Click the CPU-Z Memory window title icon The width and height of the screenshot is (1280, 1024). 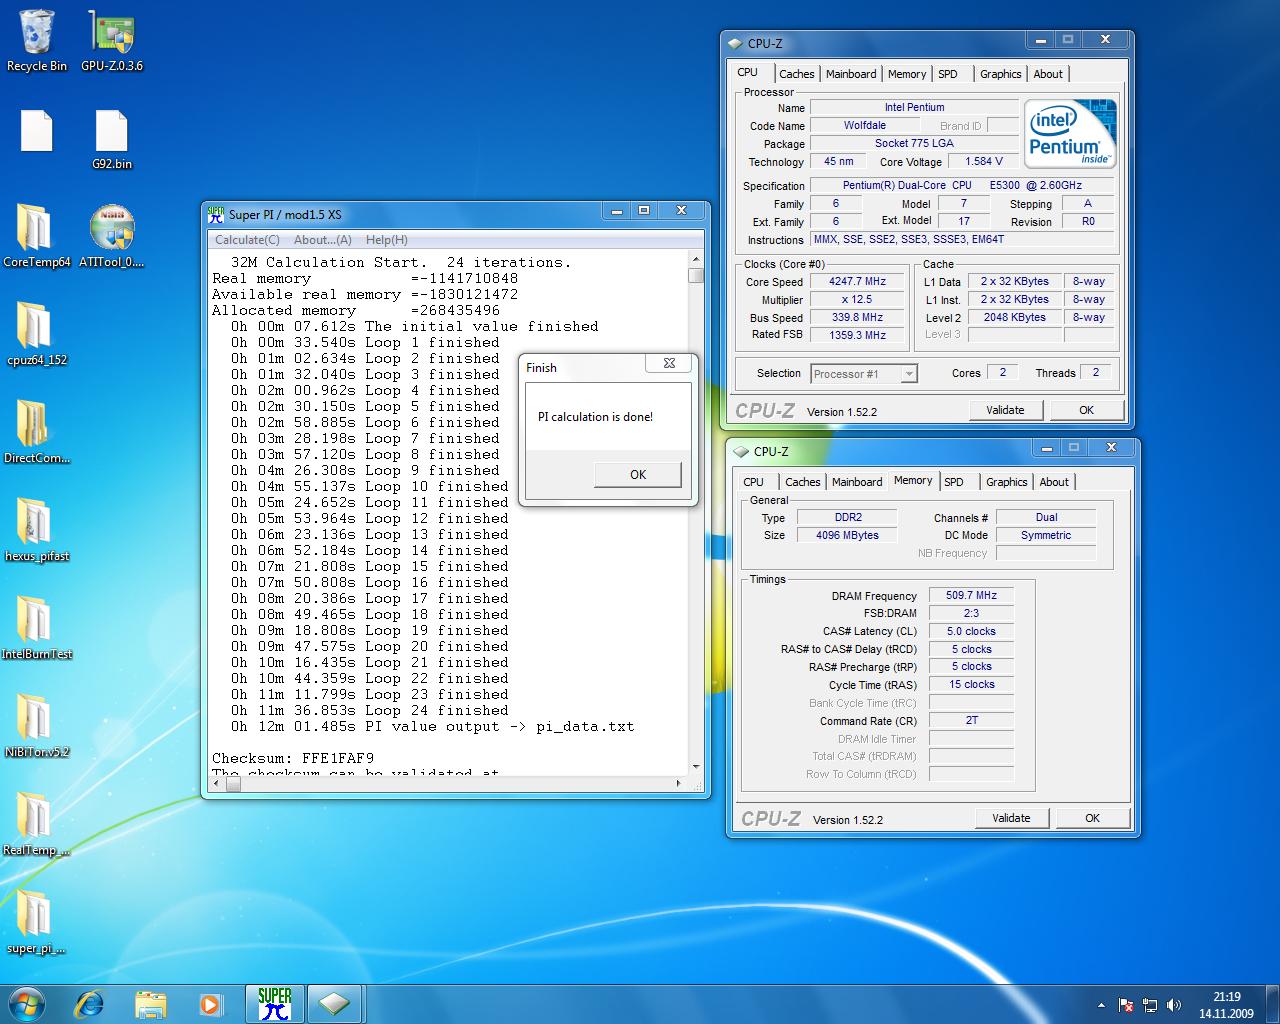[x=741, y=451]
